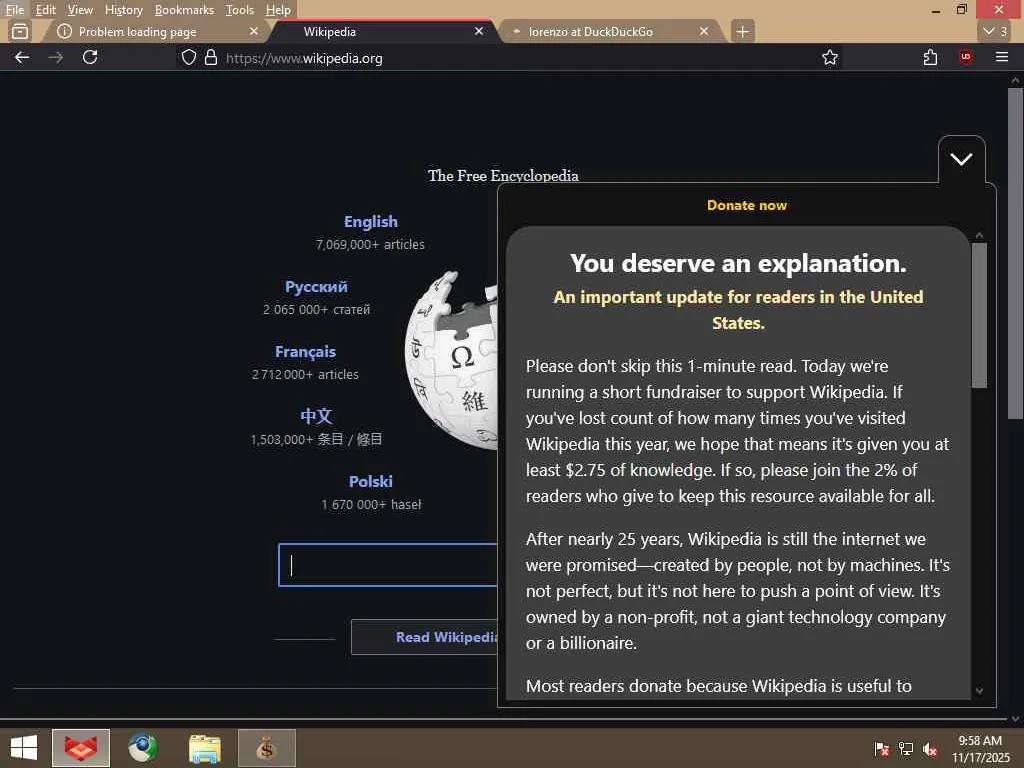Focus the Wikipedia search input
The image size is (1024, 768).
[x=388, y=565]
